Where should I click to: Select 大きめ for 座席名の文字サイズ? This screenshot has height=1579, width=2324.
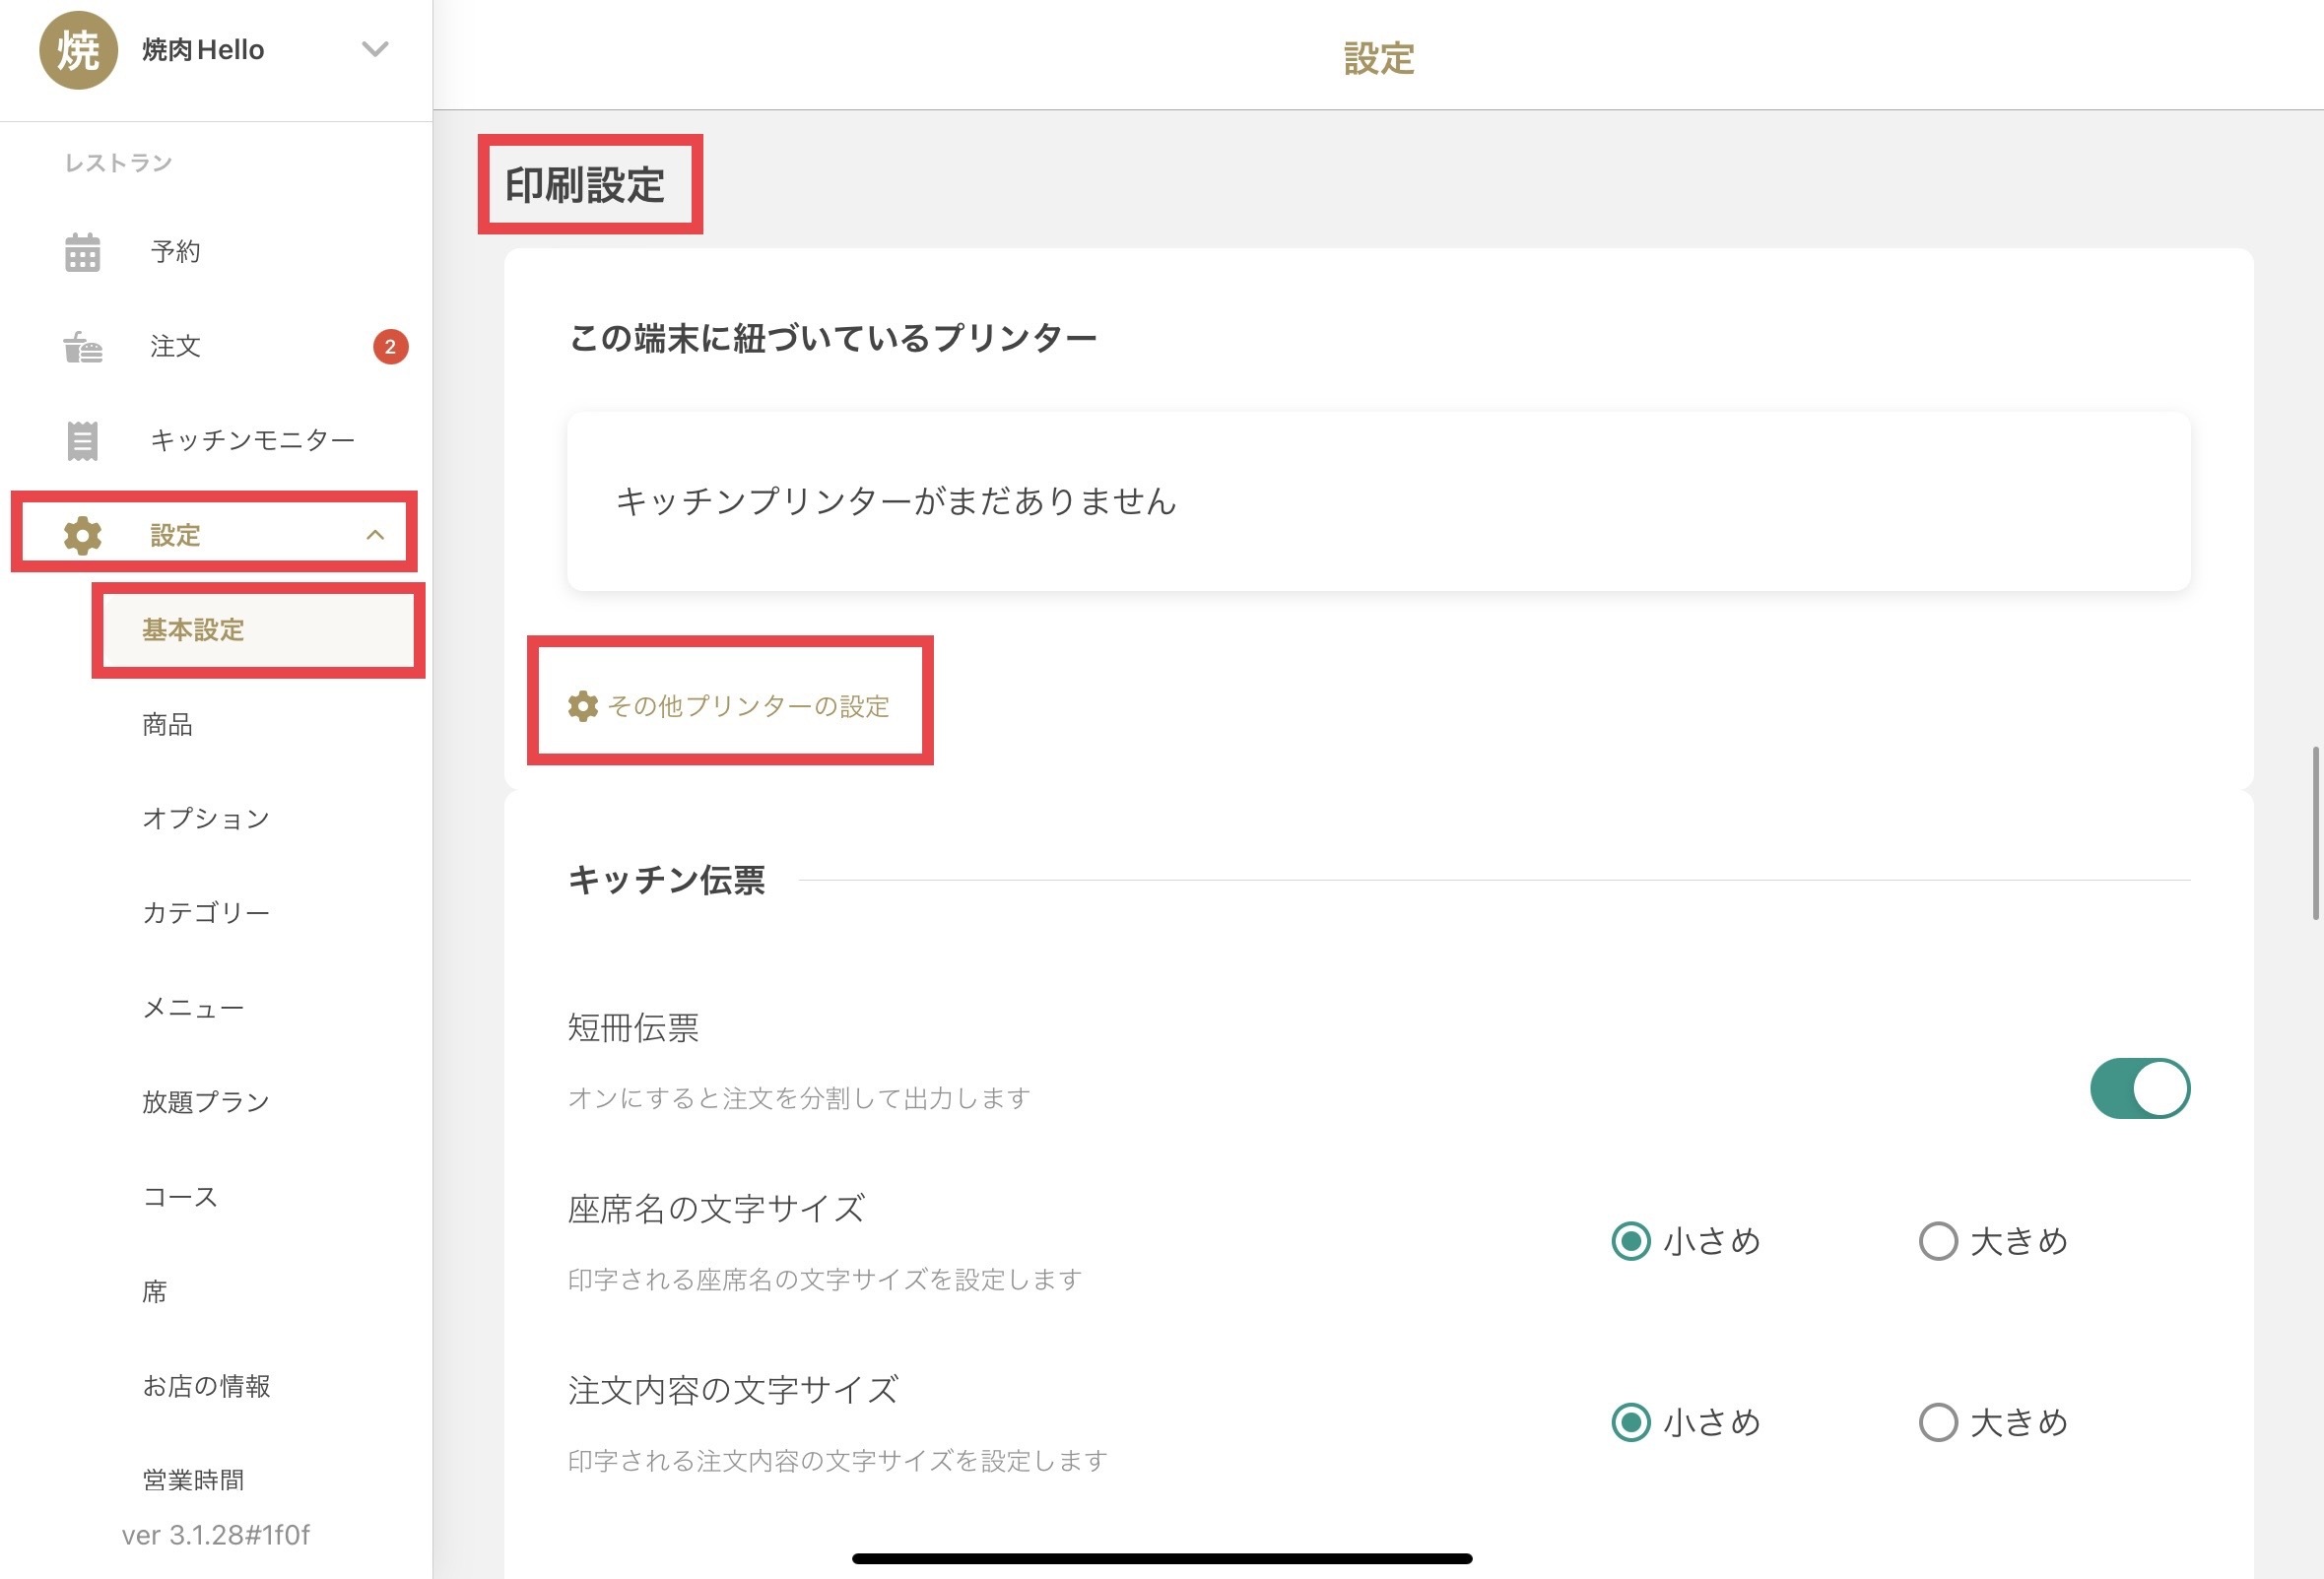1938,1241
